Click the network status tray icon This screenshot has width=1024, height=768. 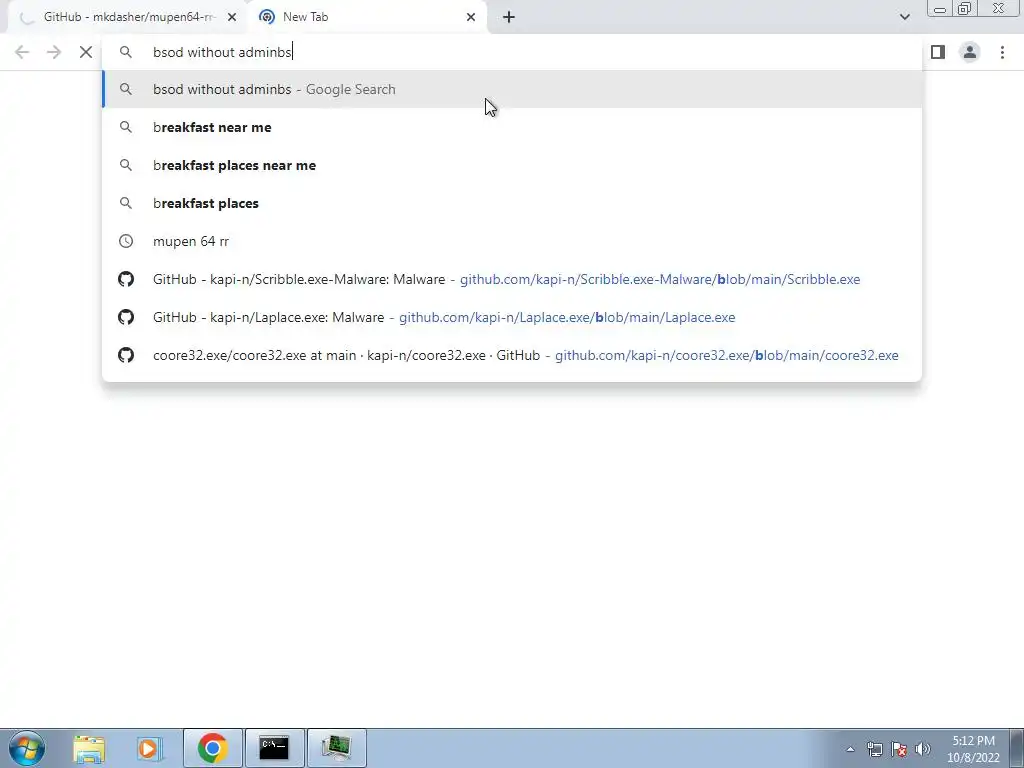tap(874, 749)
